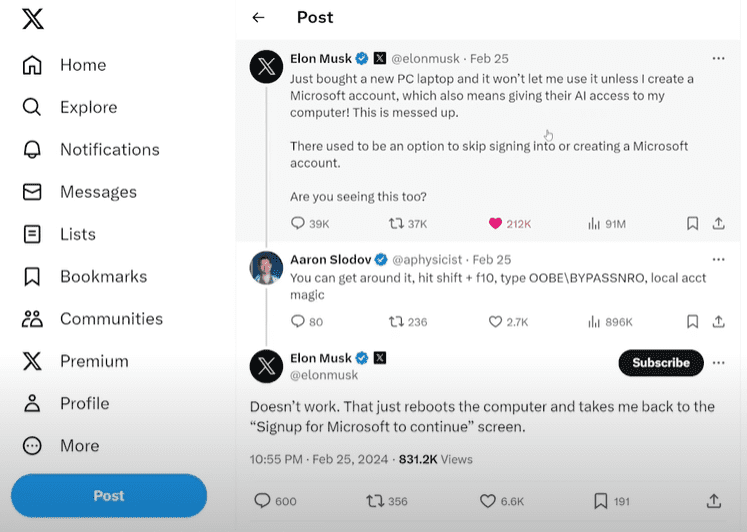The image size is (747, 532).
Task: Repost the main post with 356 reposts
Action: 375,500
